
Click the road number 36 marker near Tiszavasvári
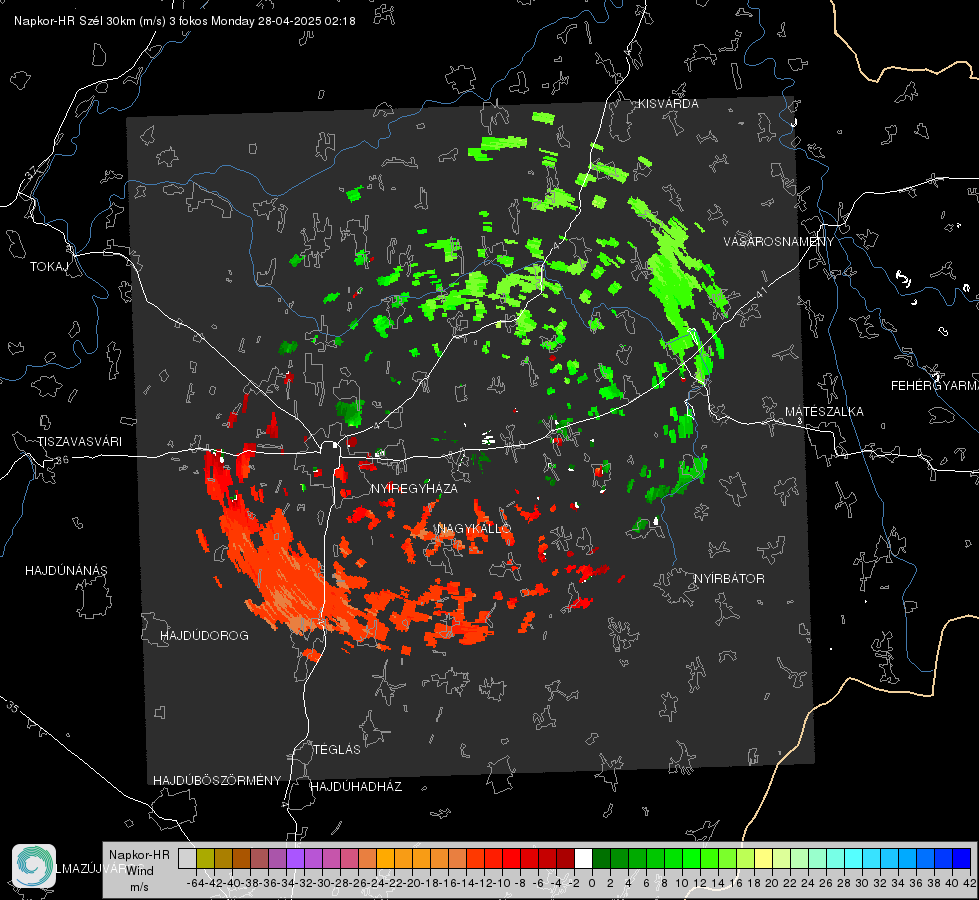pos(62,460)
